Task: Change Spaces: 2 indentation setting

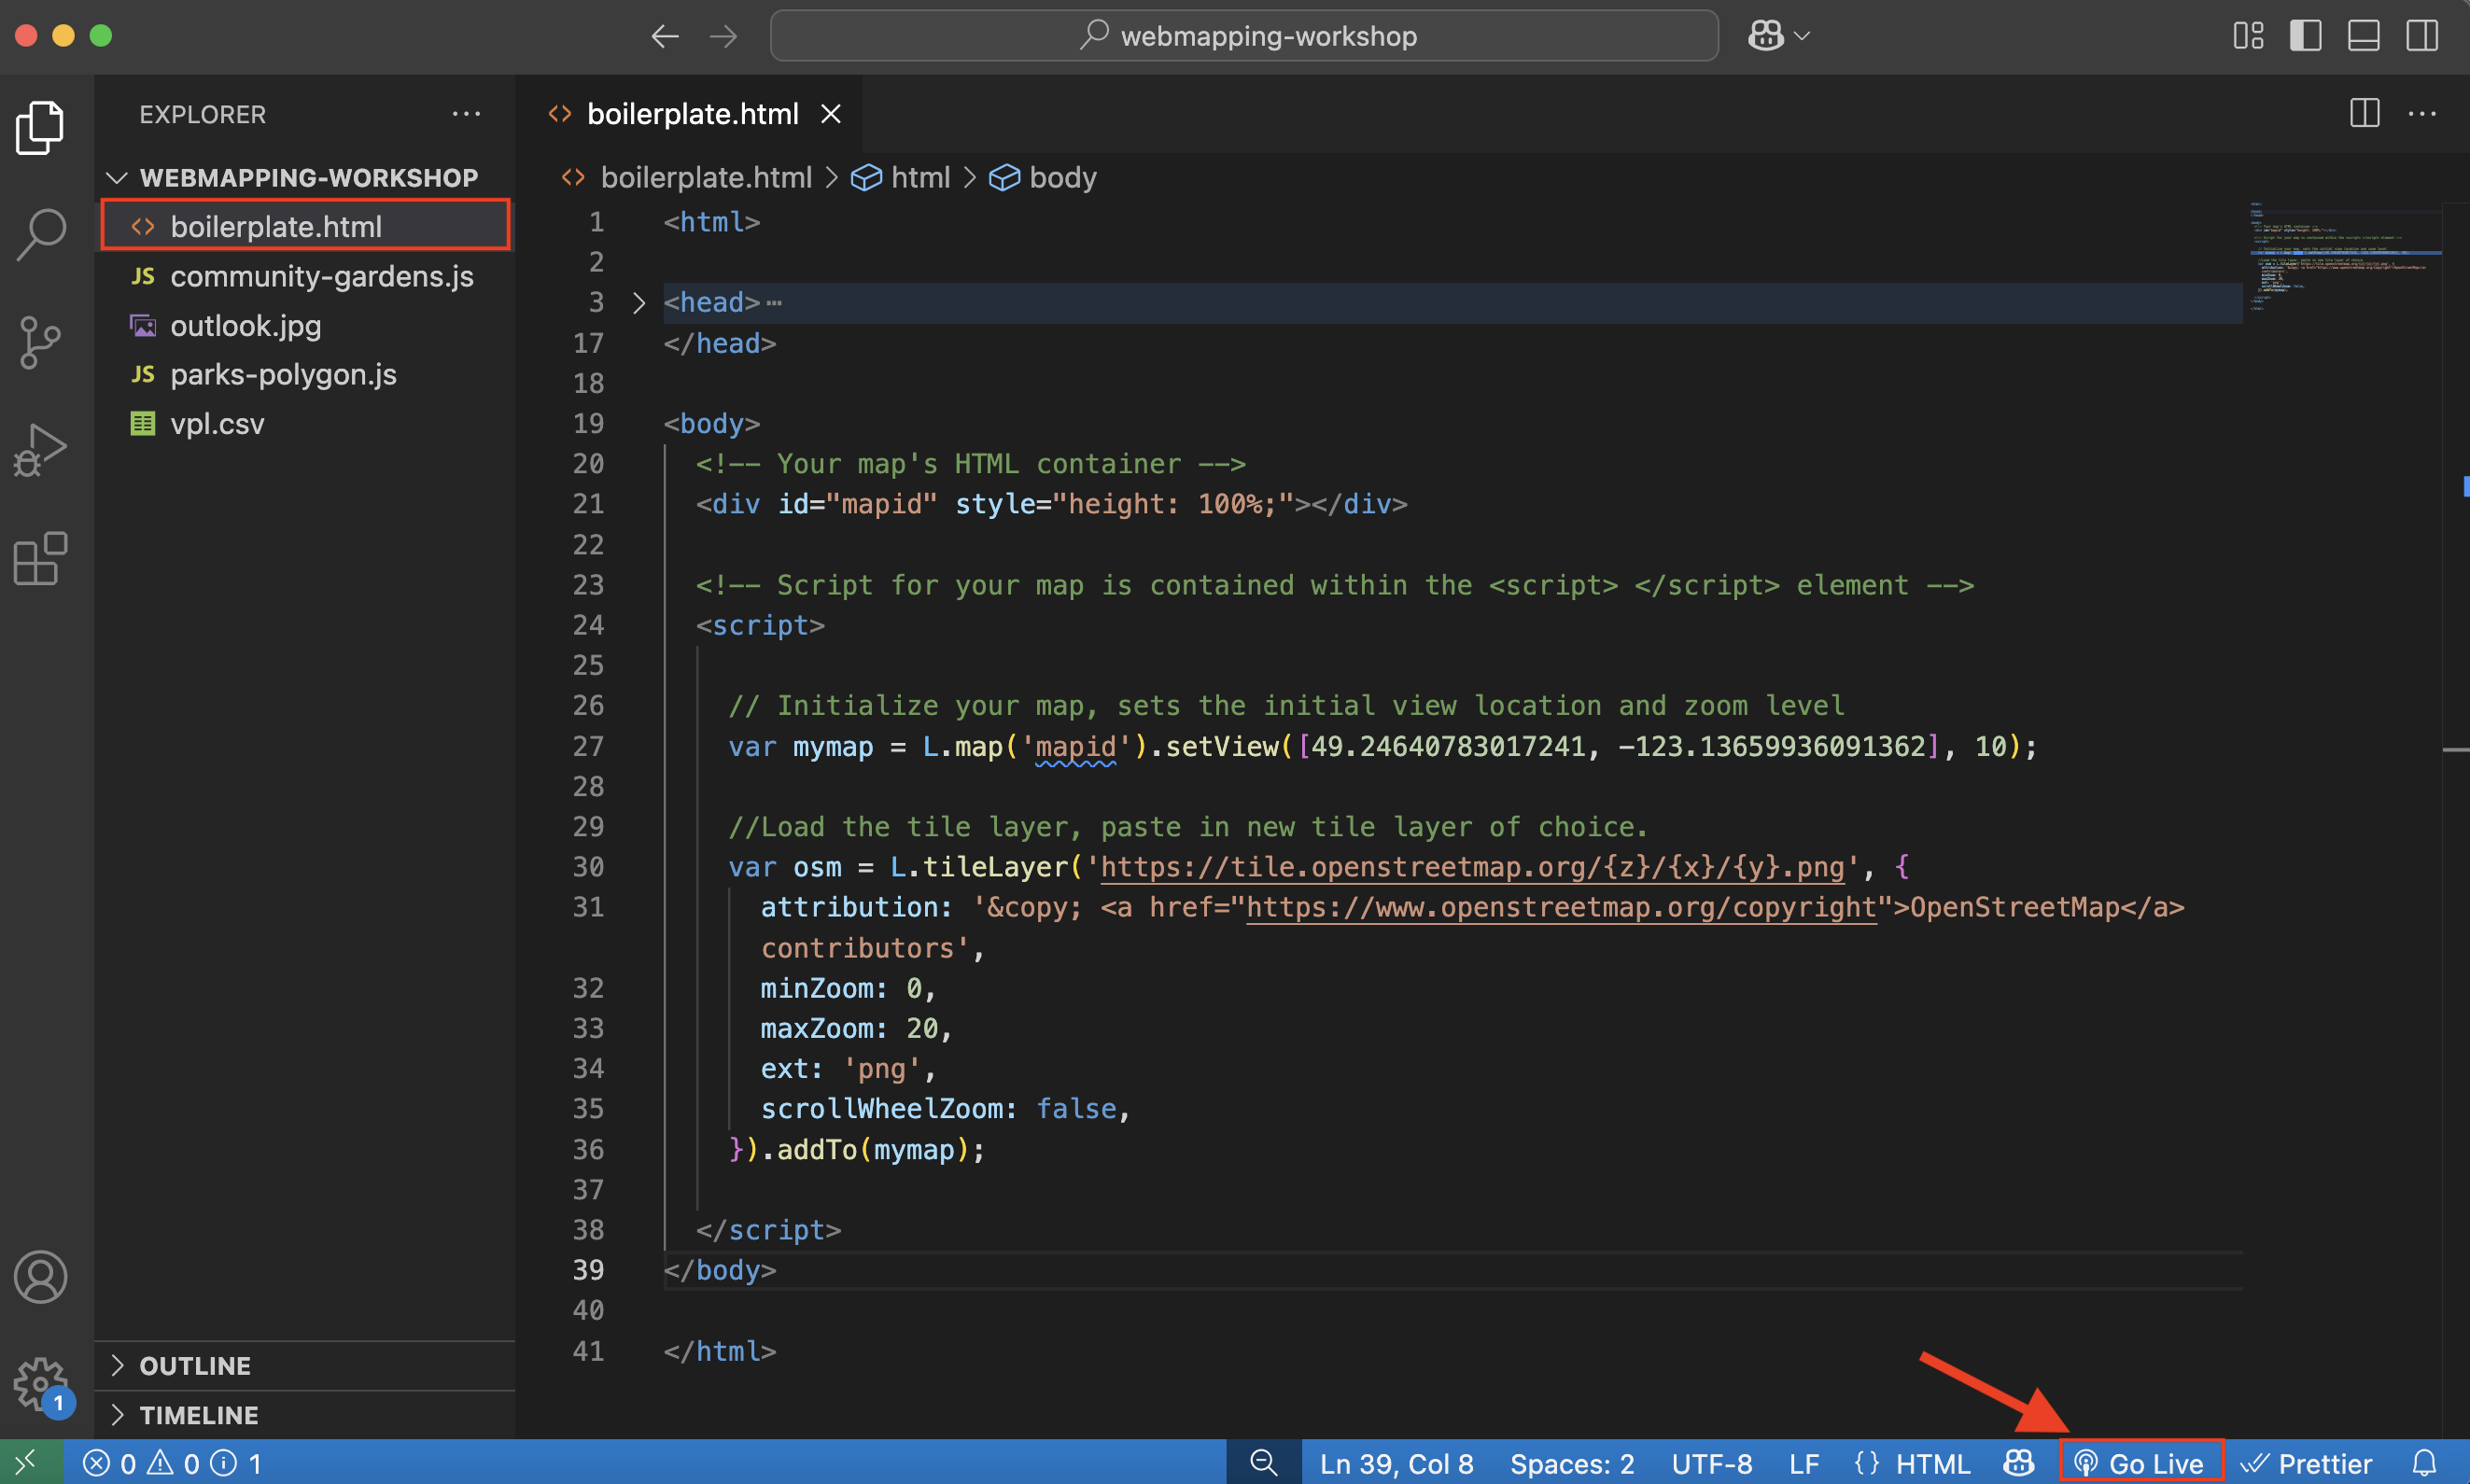Action: tap(1572, 1464)
